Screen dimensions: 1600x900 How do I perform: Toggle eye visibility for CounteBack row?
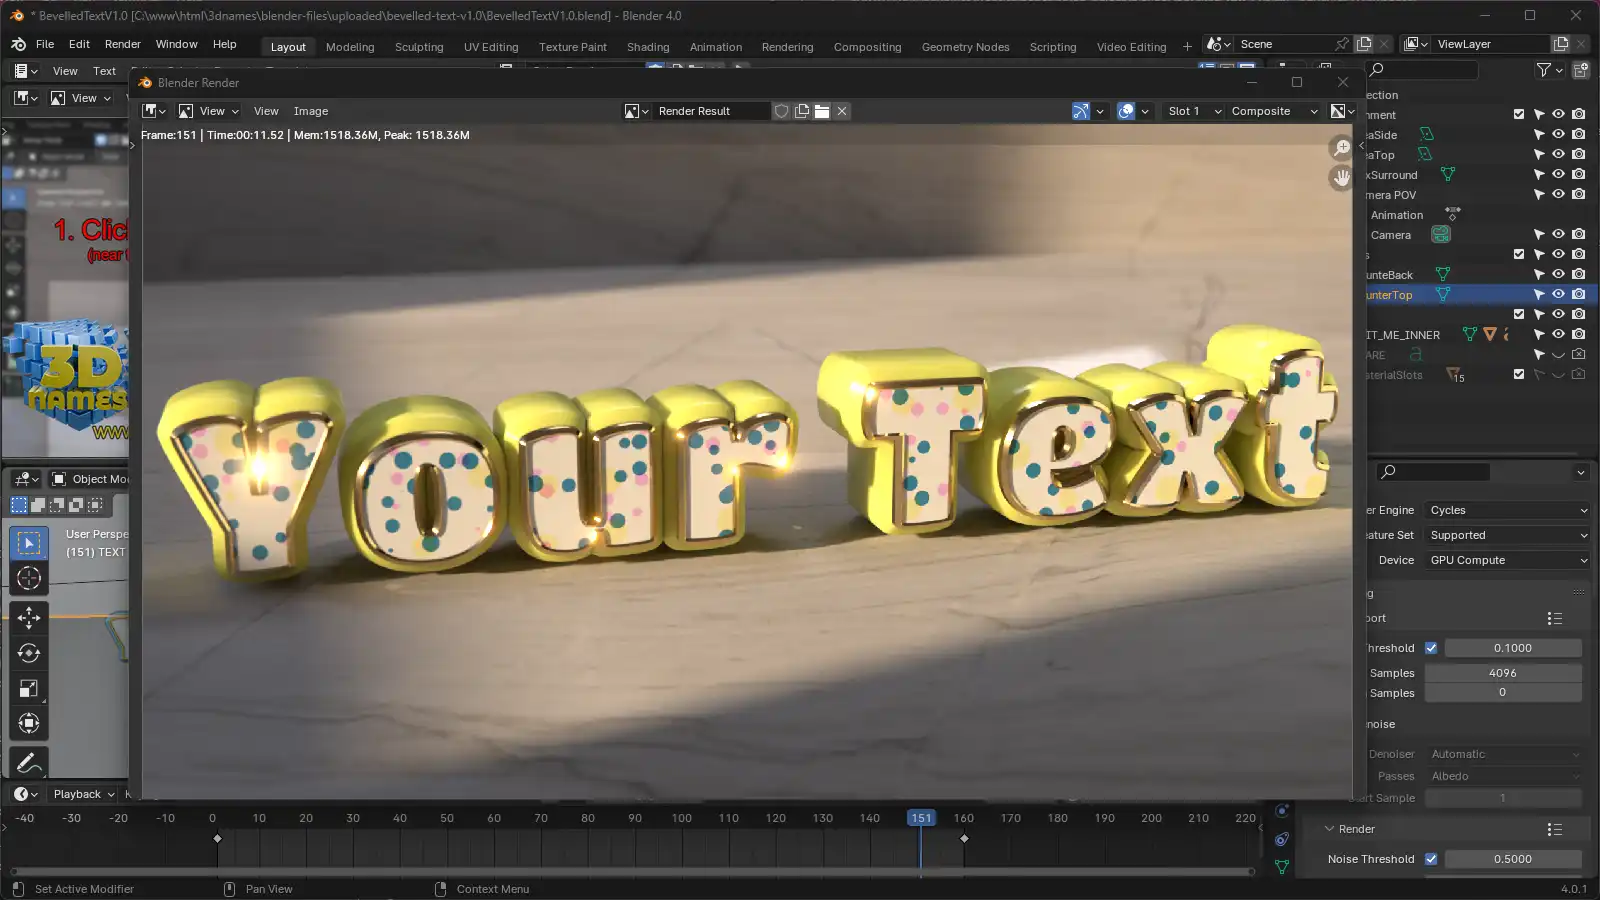point(1558,274)
